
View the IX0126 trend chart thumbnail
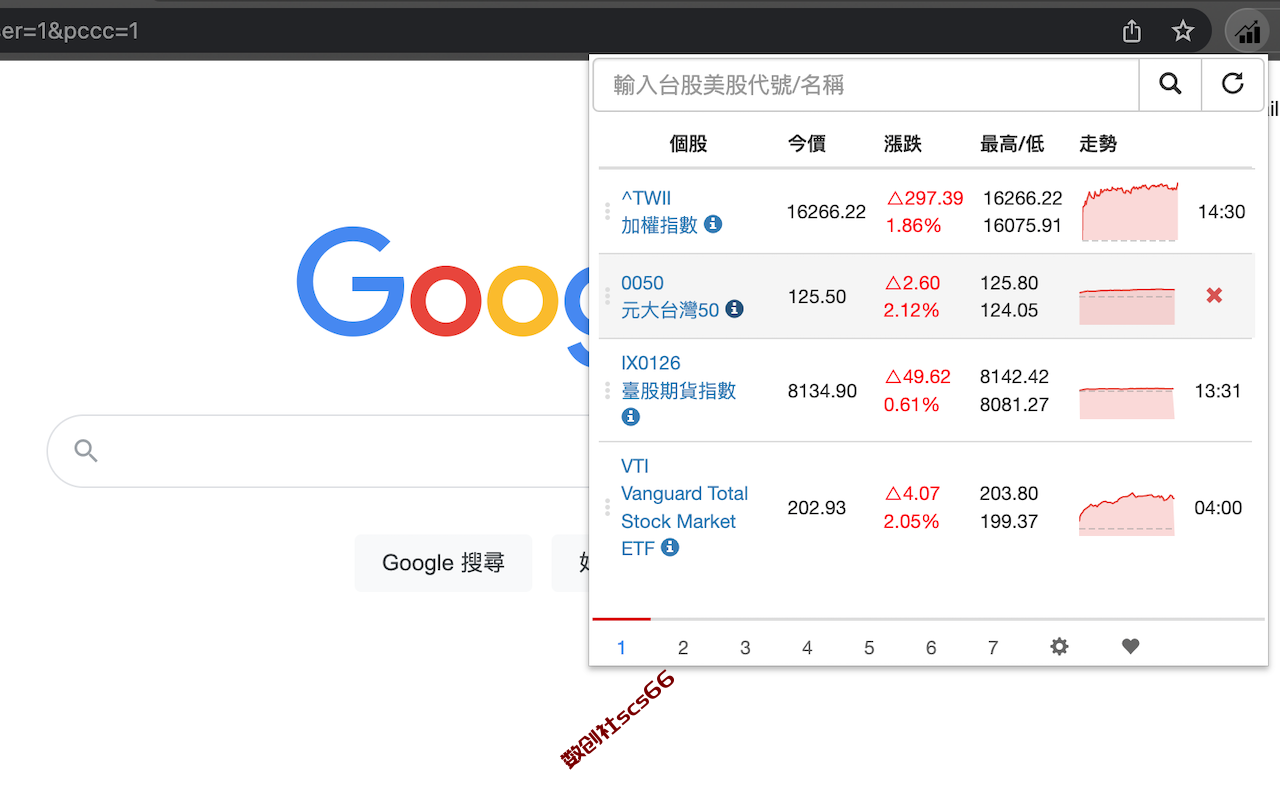tap(1127, 402)
